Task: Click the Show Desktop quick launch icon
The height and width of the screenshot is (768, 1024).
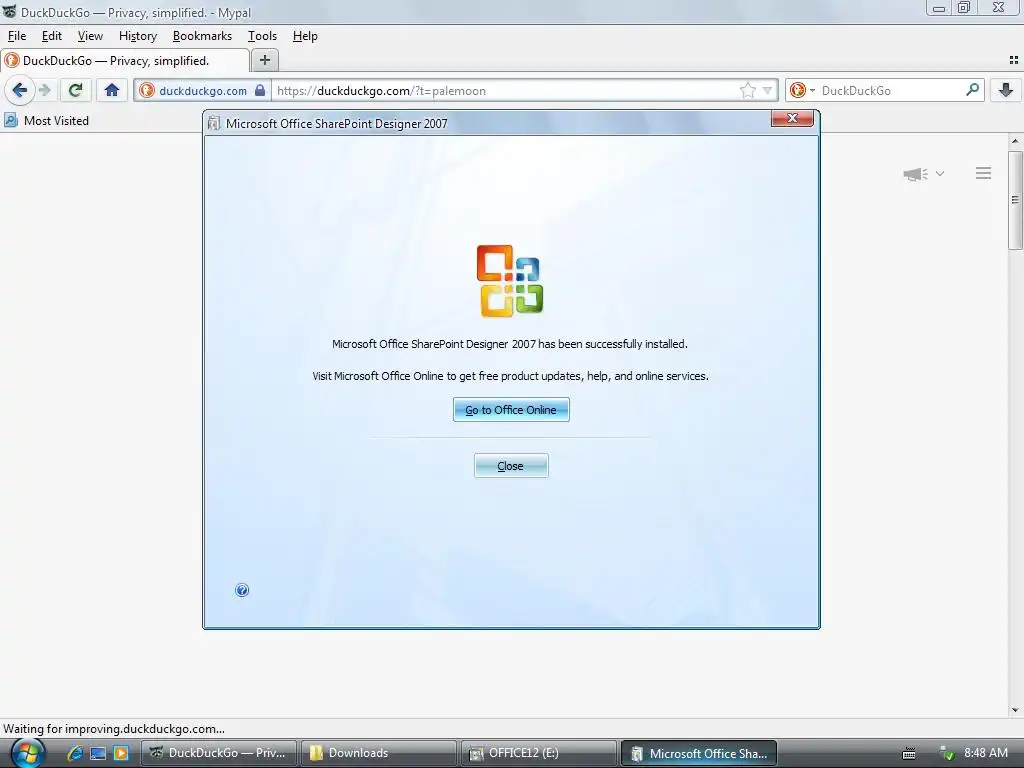Action: (98, 753)
